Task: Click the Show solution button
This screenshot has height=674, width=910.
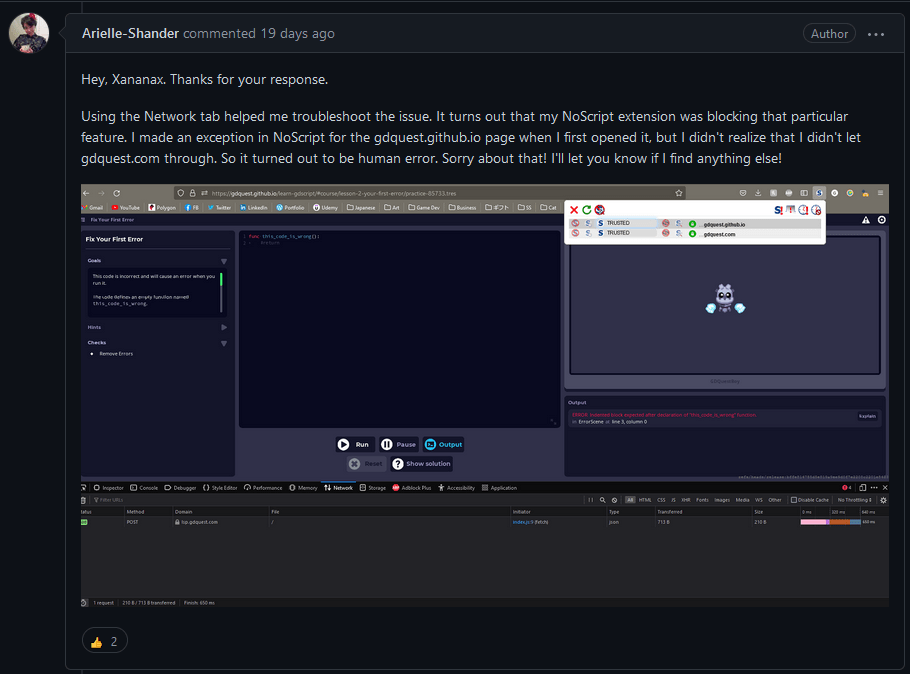Action: [422, 464]
